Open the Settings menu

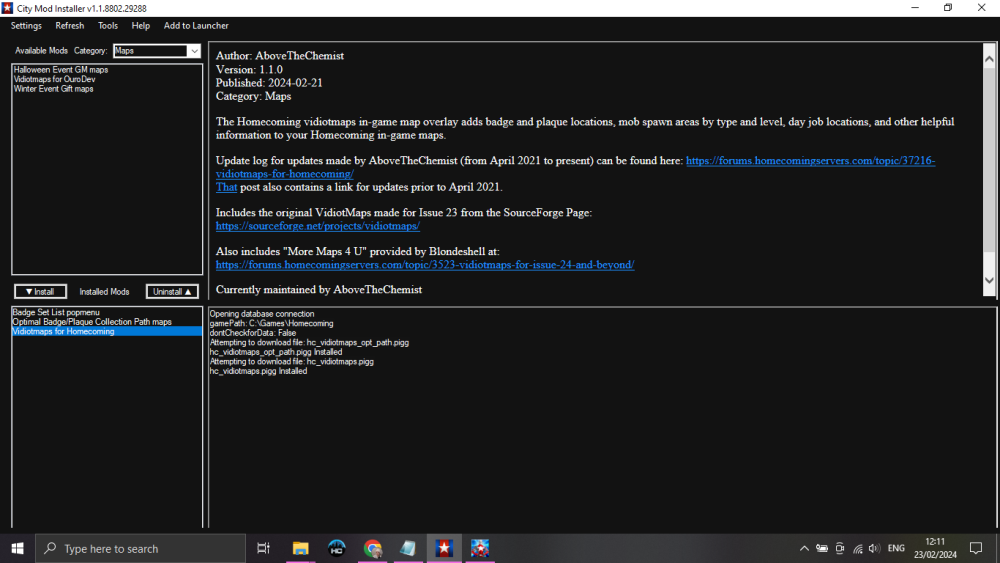26,25
